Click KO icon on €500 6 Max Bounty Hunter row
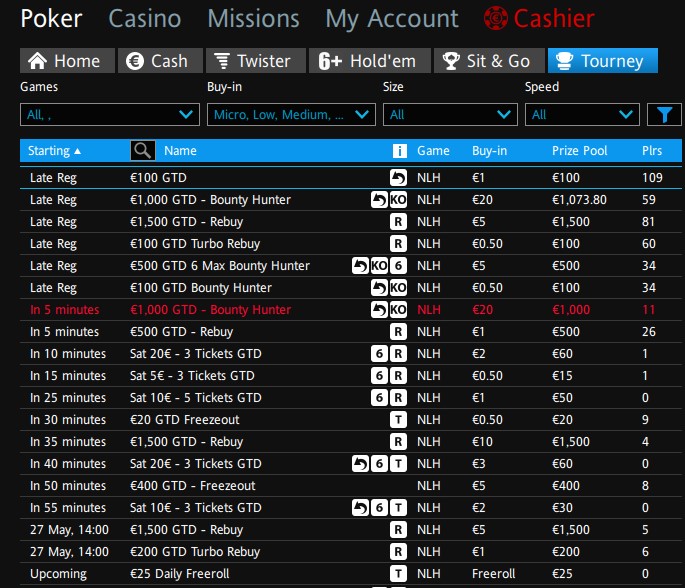The width and height of the screenshot is (685, 588). (x=379, y=266)
